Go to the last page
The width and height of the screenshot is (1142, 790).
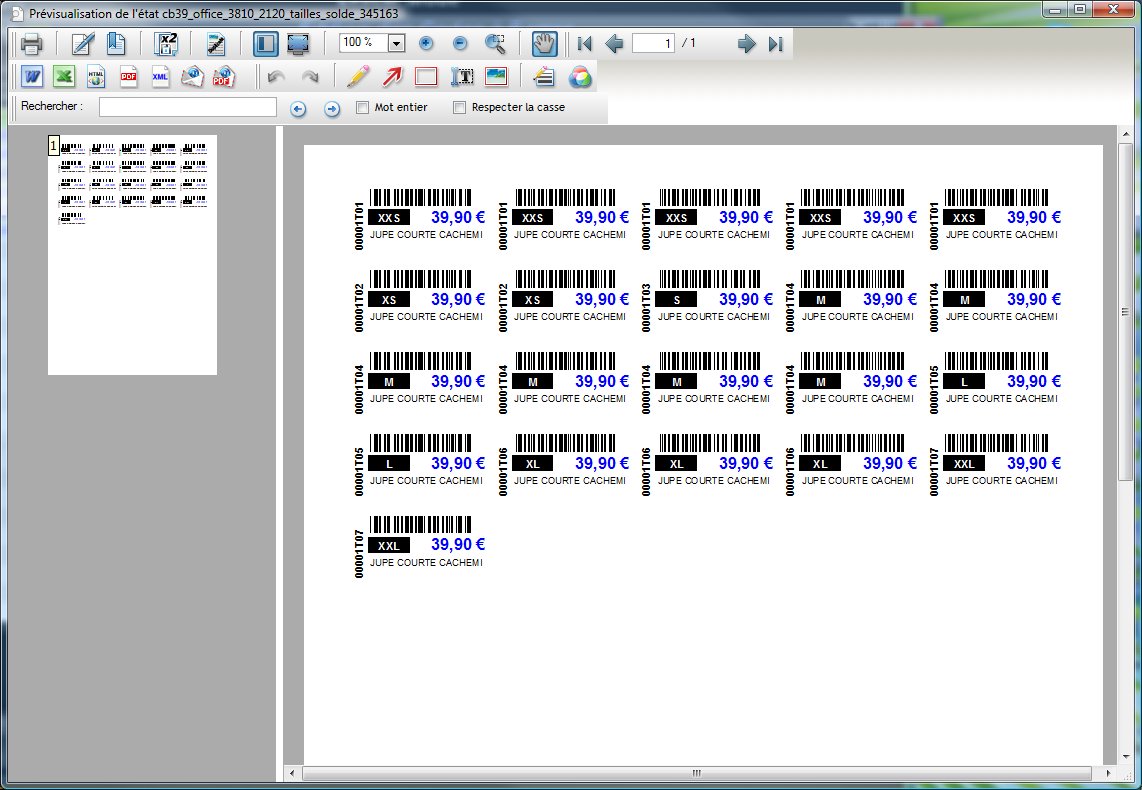click(776, 44)
